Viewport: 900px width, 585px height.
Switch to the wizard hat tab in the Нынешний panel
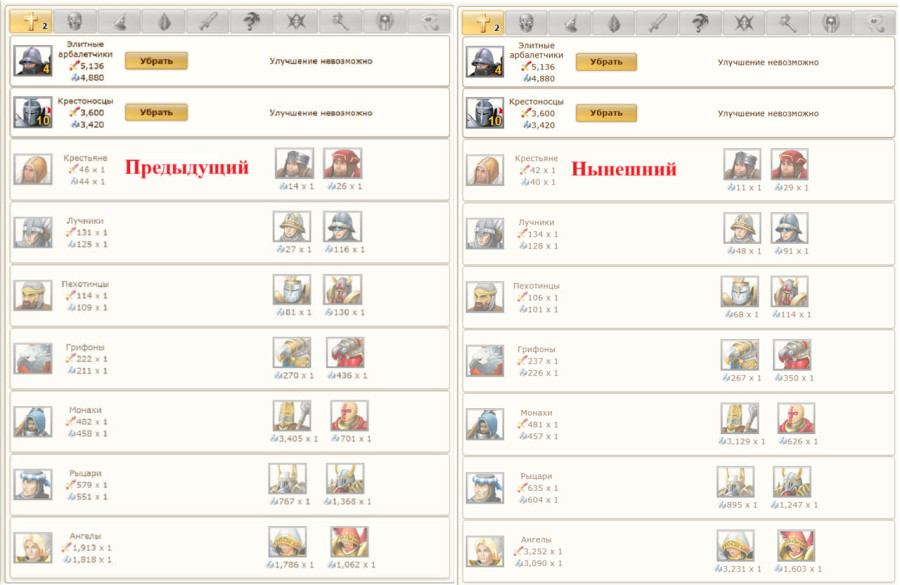[570, 23]
